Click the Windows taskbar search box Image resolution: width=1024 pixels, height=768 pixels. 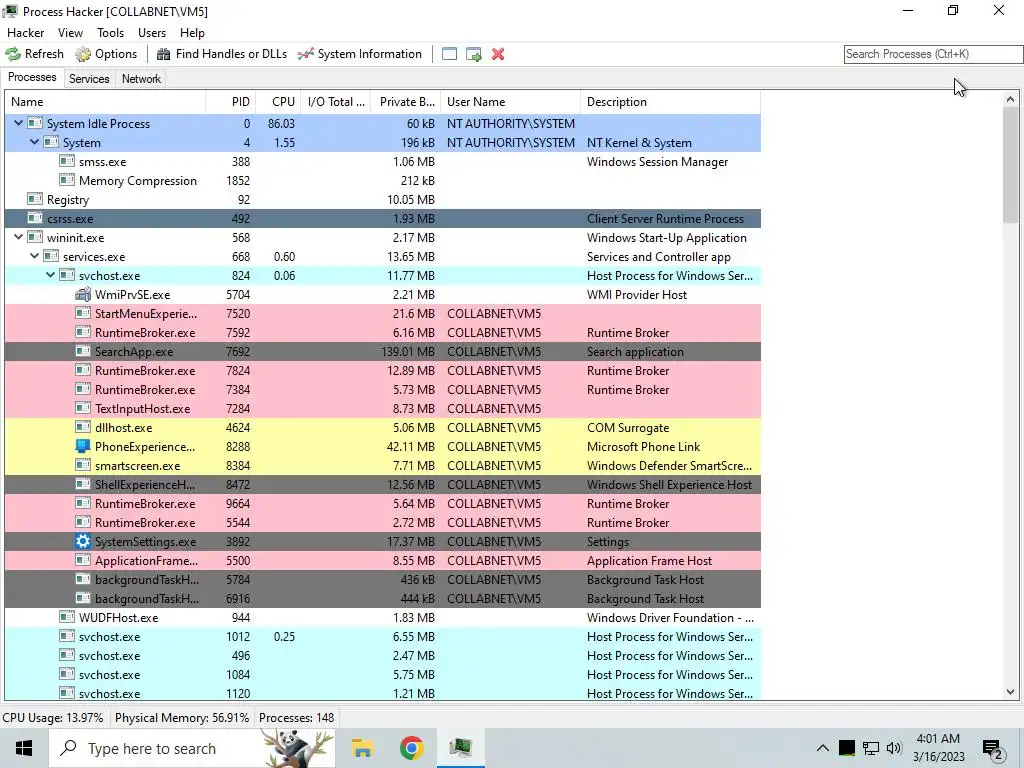point(192,748)
